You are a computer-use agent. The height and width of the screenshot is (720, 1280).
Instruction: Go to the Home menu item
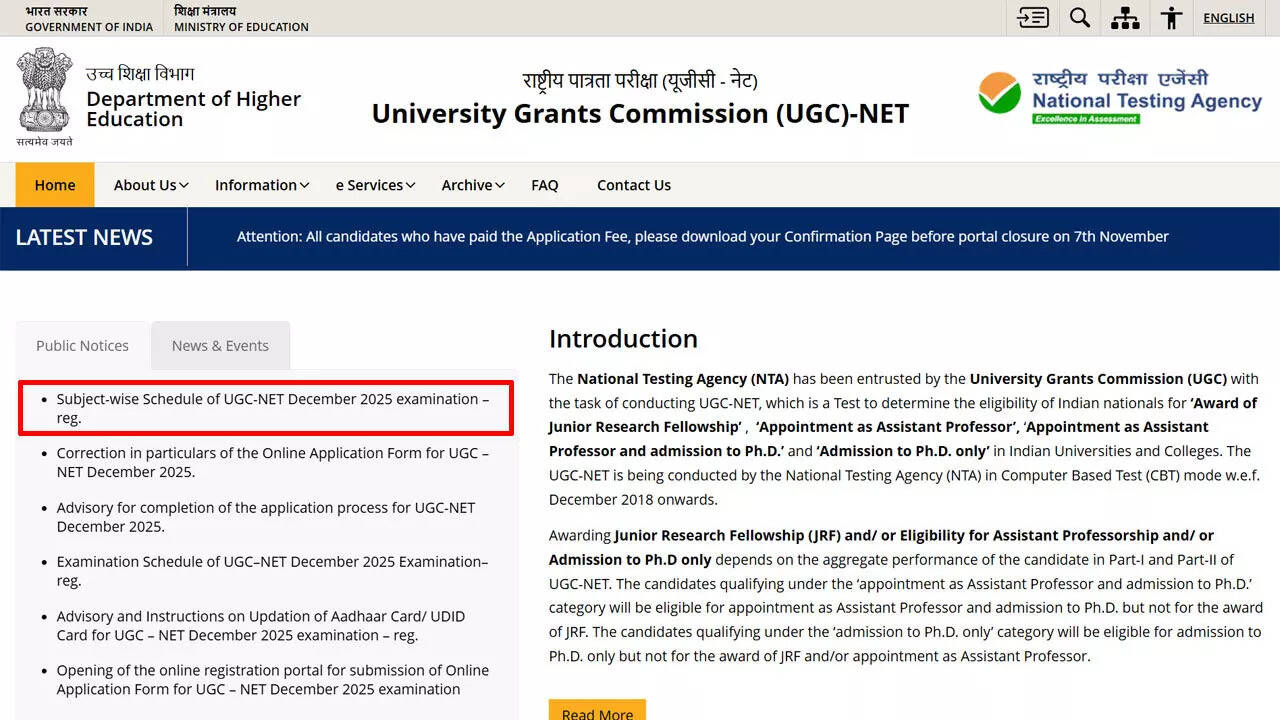[x=55, y=185]
